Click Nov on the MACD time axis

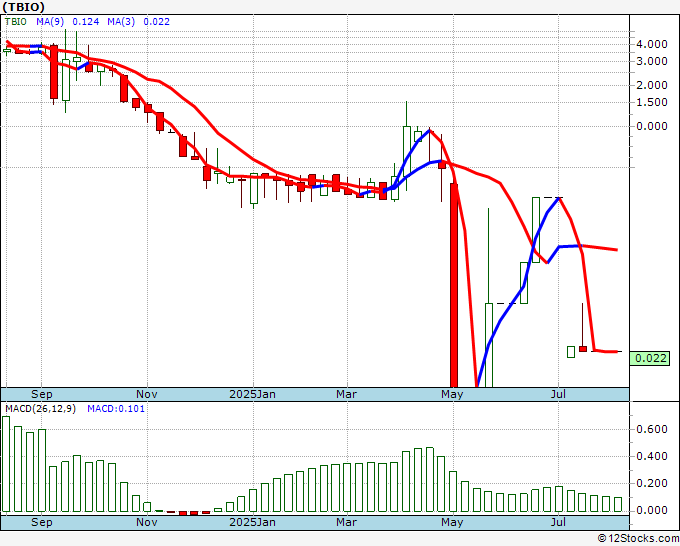click(x=147, y=522)
